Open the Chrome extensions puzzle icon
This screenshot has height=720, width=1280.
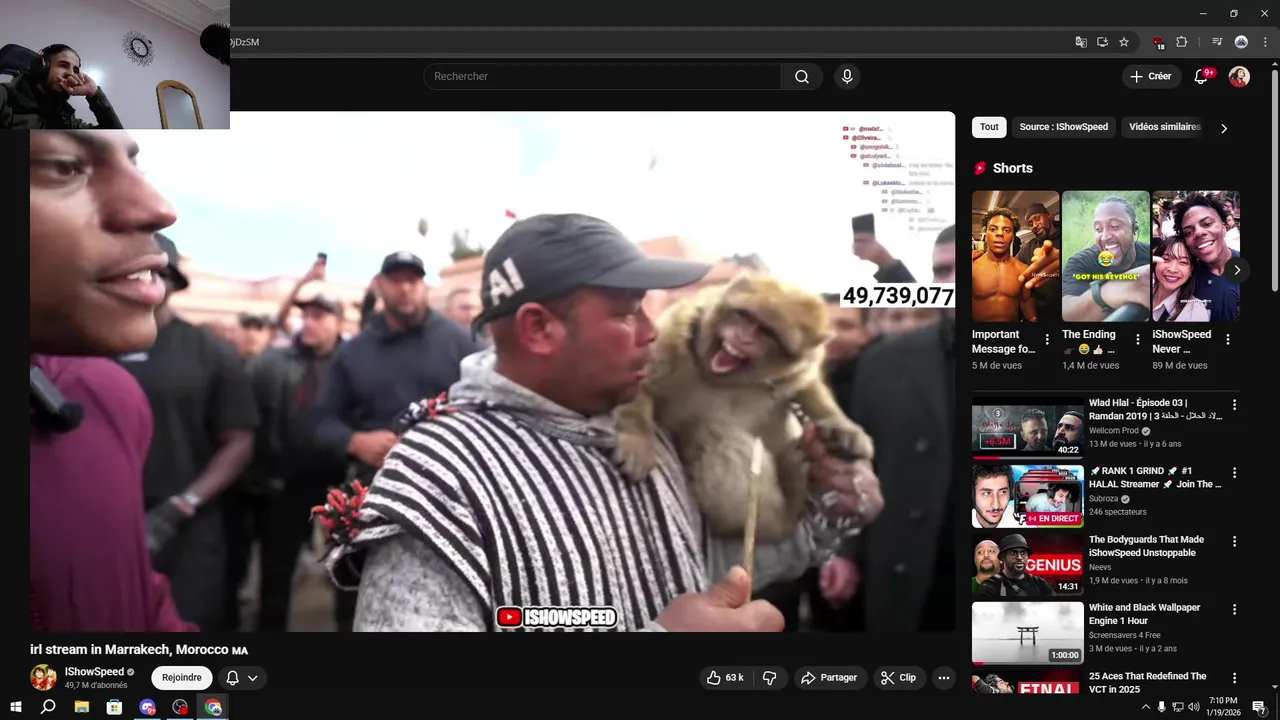click(1181, 42)
